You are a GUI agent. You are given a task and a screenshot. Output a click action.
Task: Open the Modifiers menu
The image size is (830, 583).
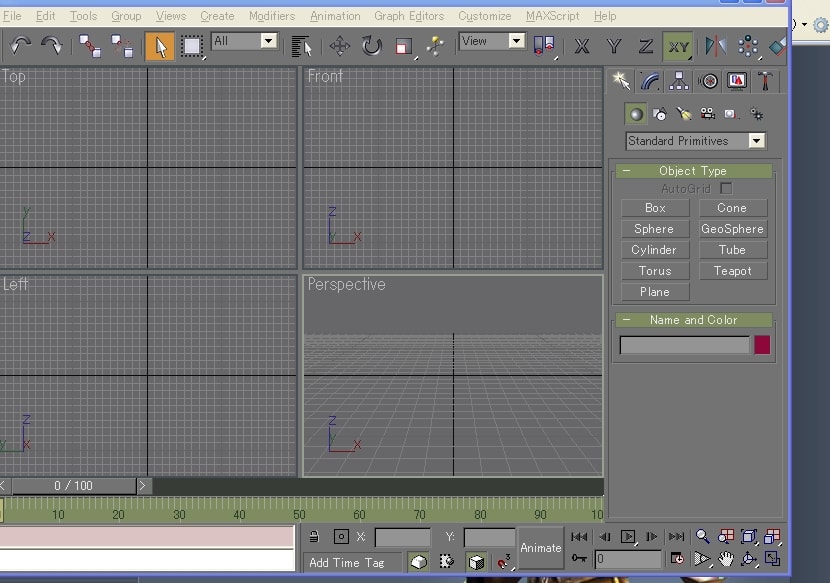pos(272,16)
